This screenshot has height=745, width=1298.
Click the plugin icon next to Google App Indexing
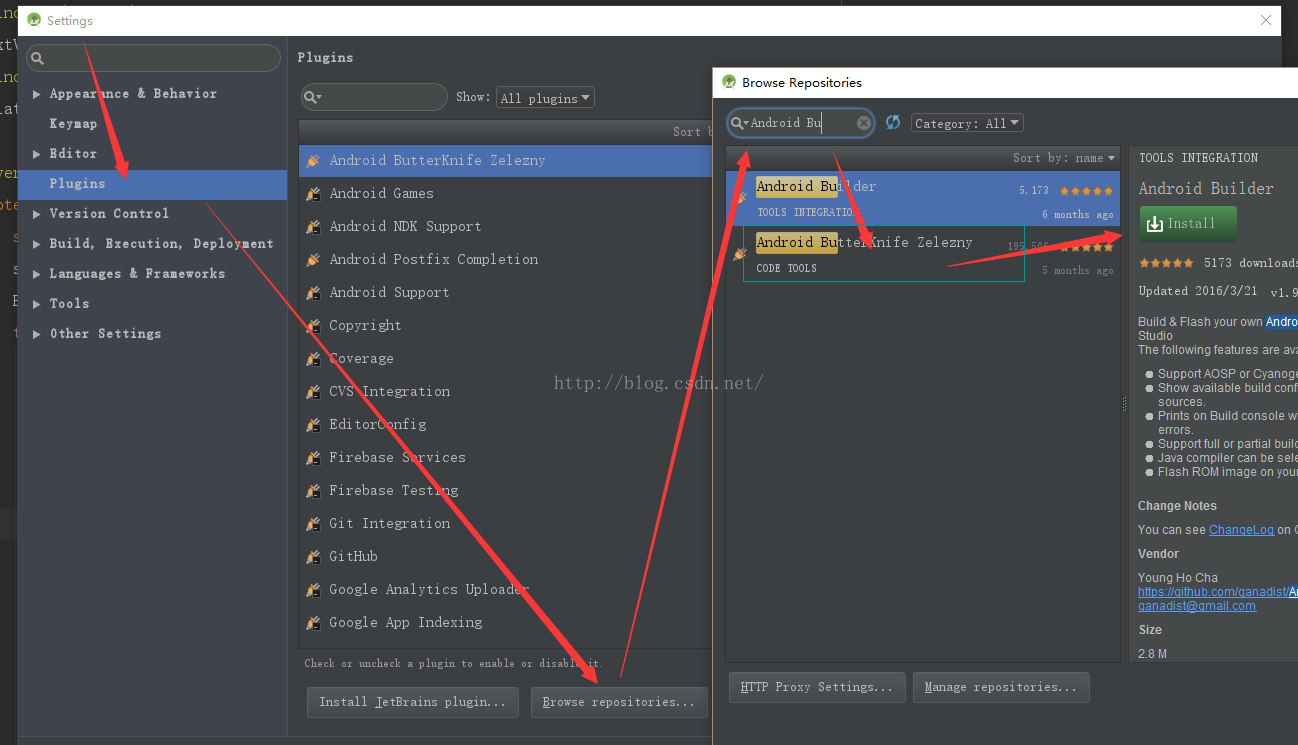tap(313, 622)
